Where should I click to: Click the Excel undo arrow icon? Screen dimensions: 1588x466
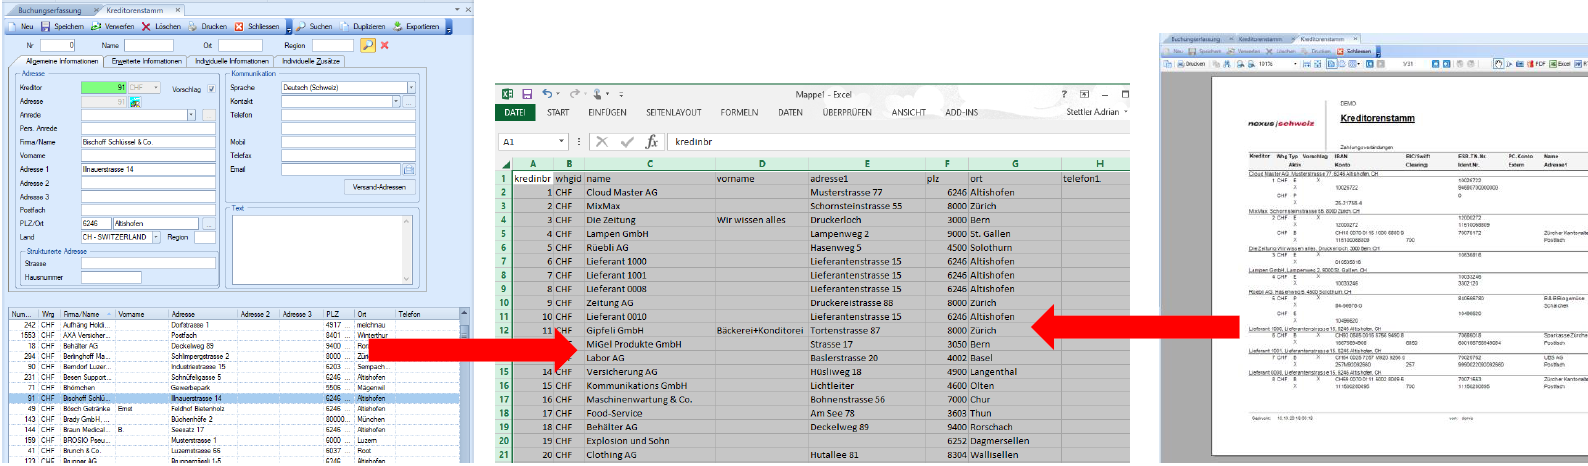548,94
